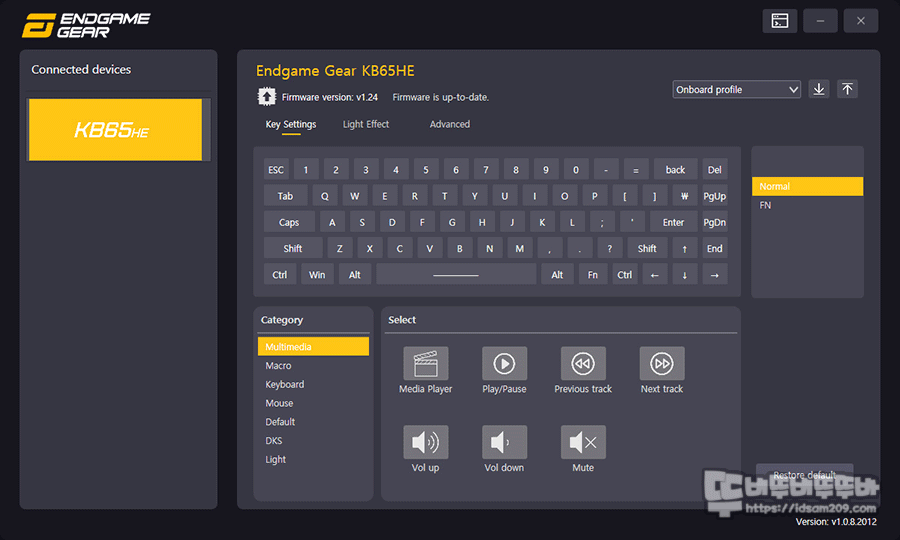The image size is (900, 540).
Task: Select the Mute speaker icon
Action: point(583,442)
